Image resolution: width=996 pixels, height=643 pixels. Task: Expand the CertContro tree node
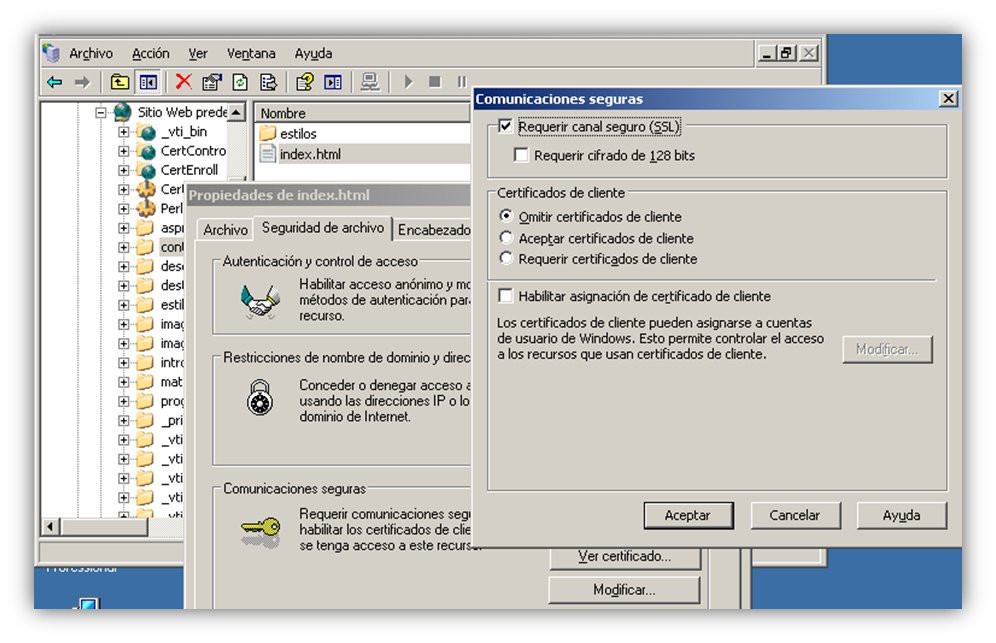pyautogui.click(x=124, y=151)
